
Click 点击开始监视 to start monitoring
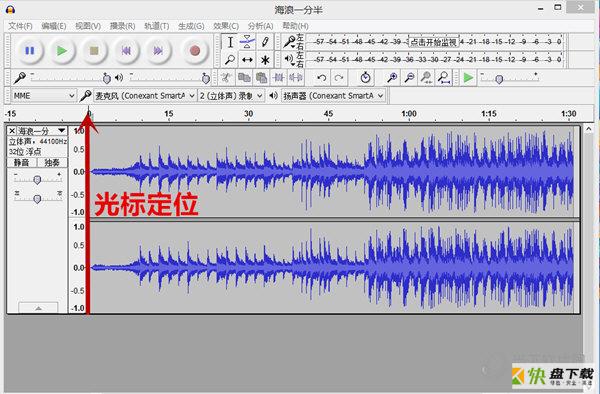click(434, 42)
